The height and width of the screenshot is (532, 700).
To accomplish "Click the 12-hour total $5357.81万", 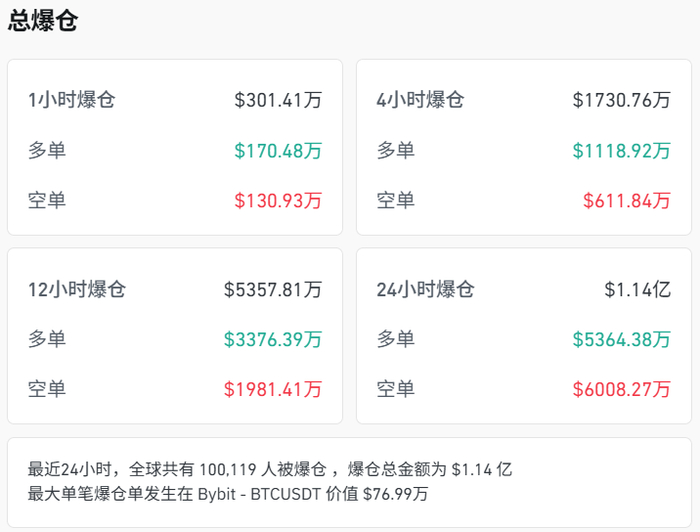I will 273,290.
